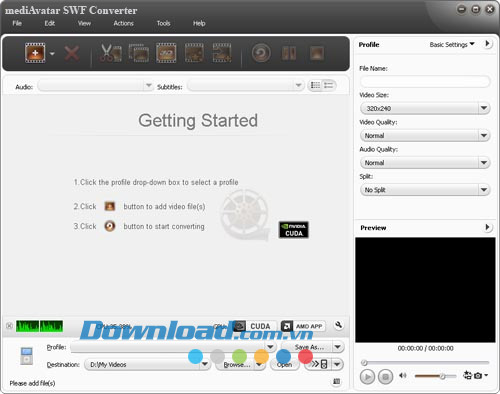Open the Video Size 320x240 dropdown

point(425,108)
